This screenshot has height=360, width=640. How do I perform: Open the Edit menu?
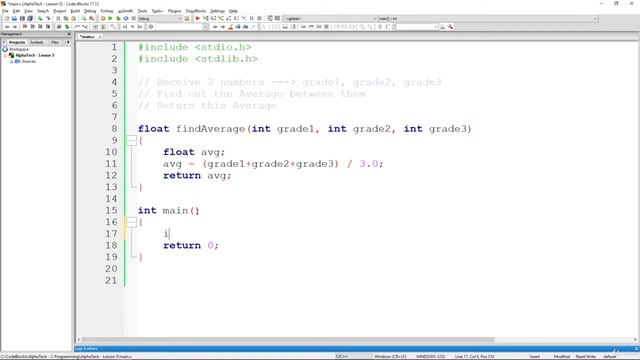[x=16, y=11]
